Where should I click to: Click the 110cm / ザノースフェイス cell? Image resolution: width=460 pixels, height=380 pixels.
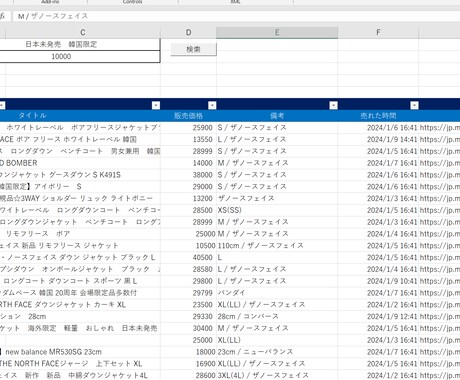[277, 246]
